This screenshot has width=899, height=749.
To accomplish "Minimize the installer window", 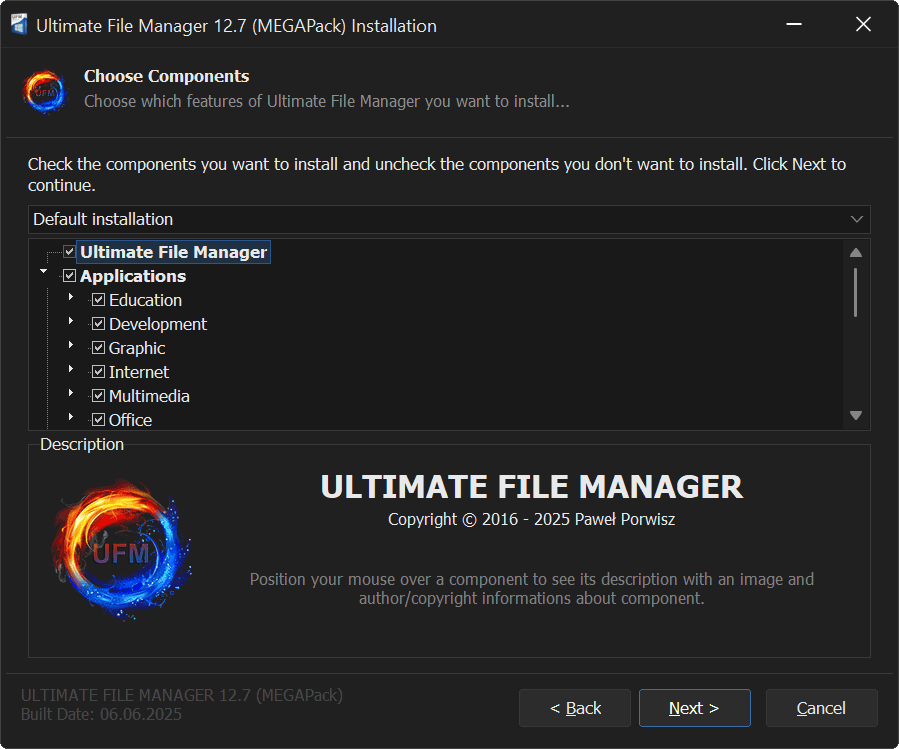I will coord(793,25).
